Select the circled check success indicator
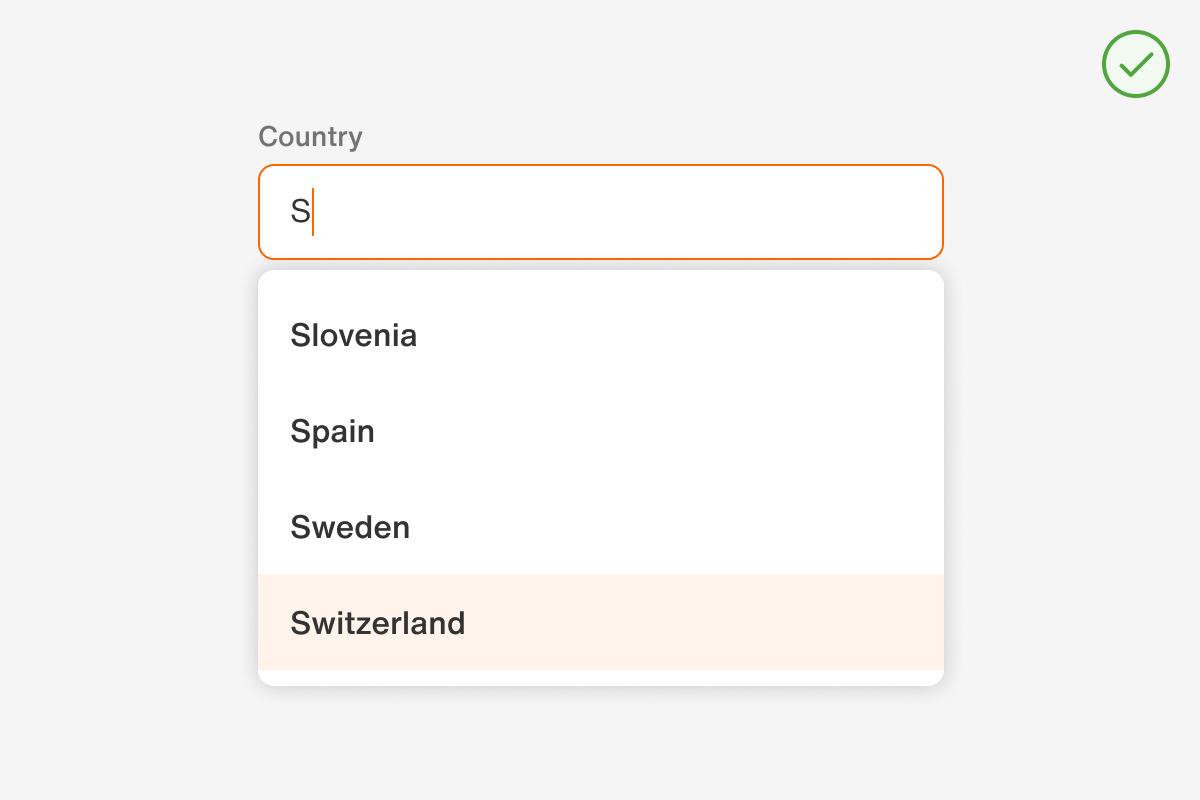Image resolution: width=1200 pixels, height=800 pixels. coord(1135,64)
